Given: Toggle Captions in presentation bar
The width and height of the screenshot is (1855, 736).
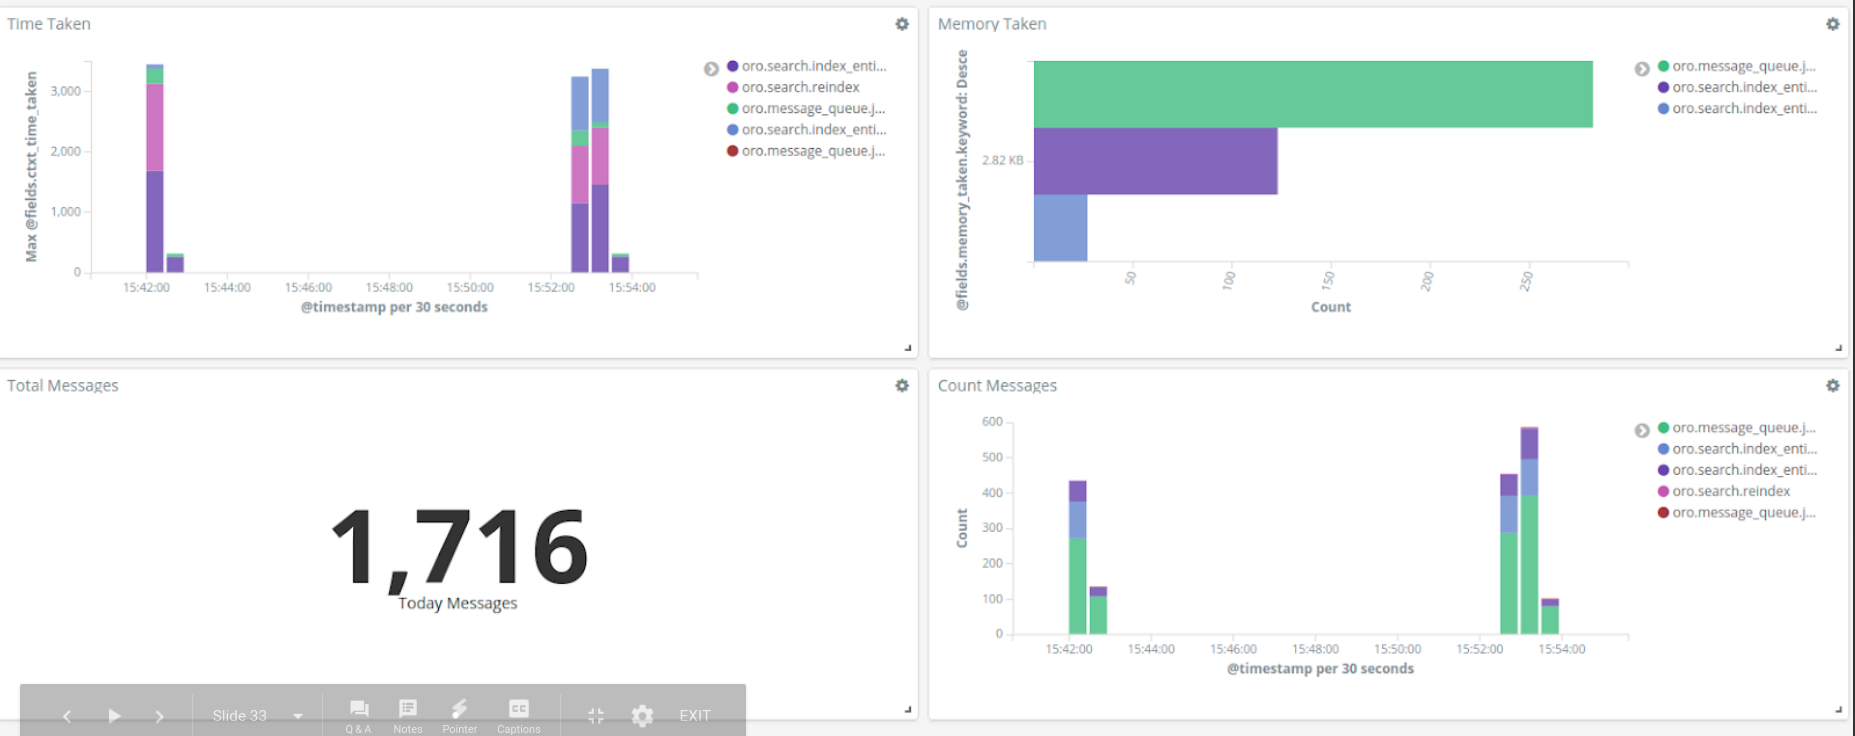Looking at the screenshot, I should [x=518, y=714].
